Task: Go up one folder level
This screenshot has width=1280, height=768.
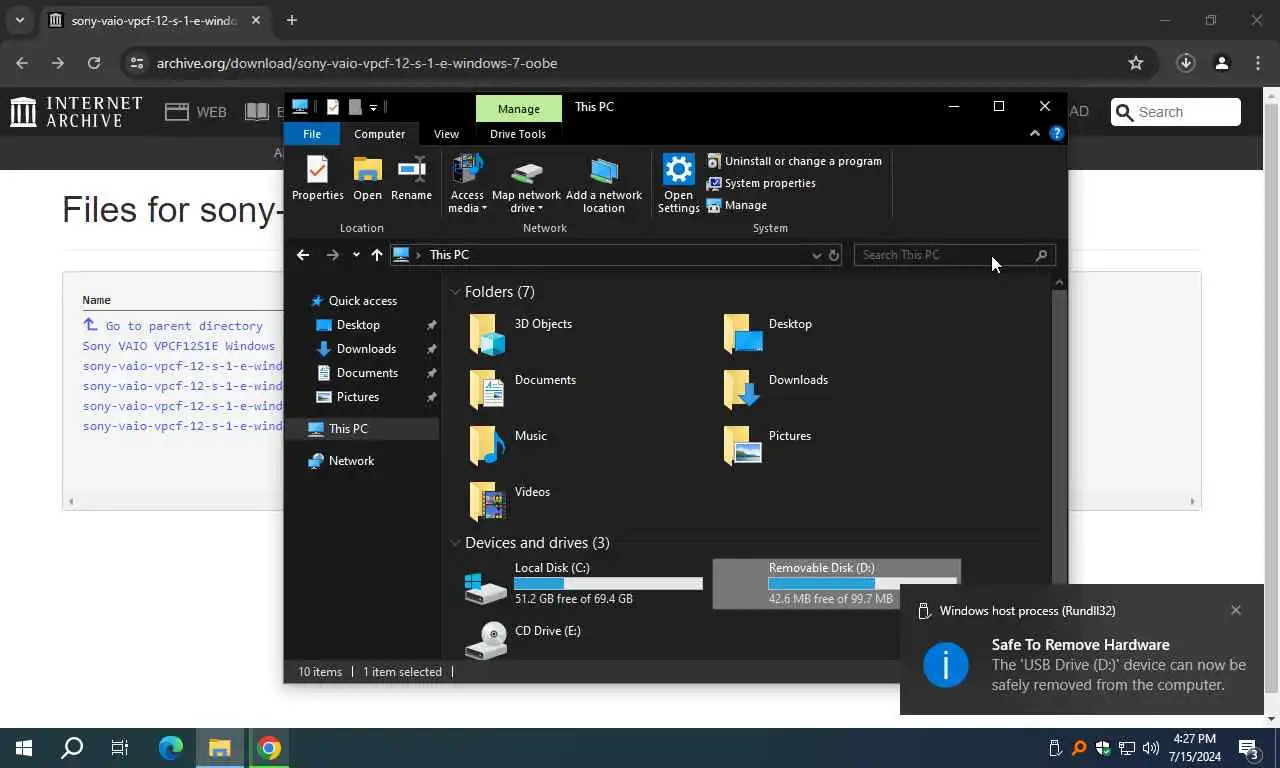Action: [x=377, y=255]
